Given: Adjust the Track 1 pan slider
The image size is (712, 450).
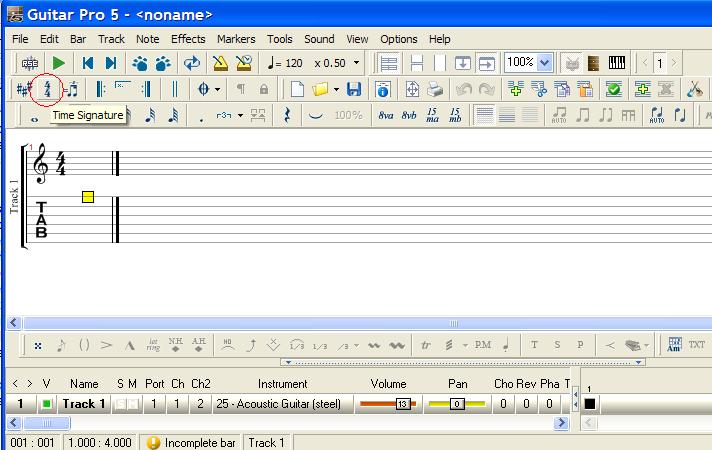Looking at the screenshot, I should tap(457, 404).
